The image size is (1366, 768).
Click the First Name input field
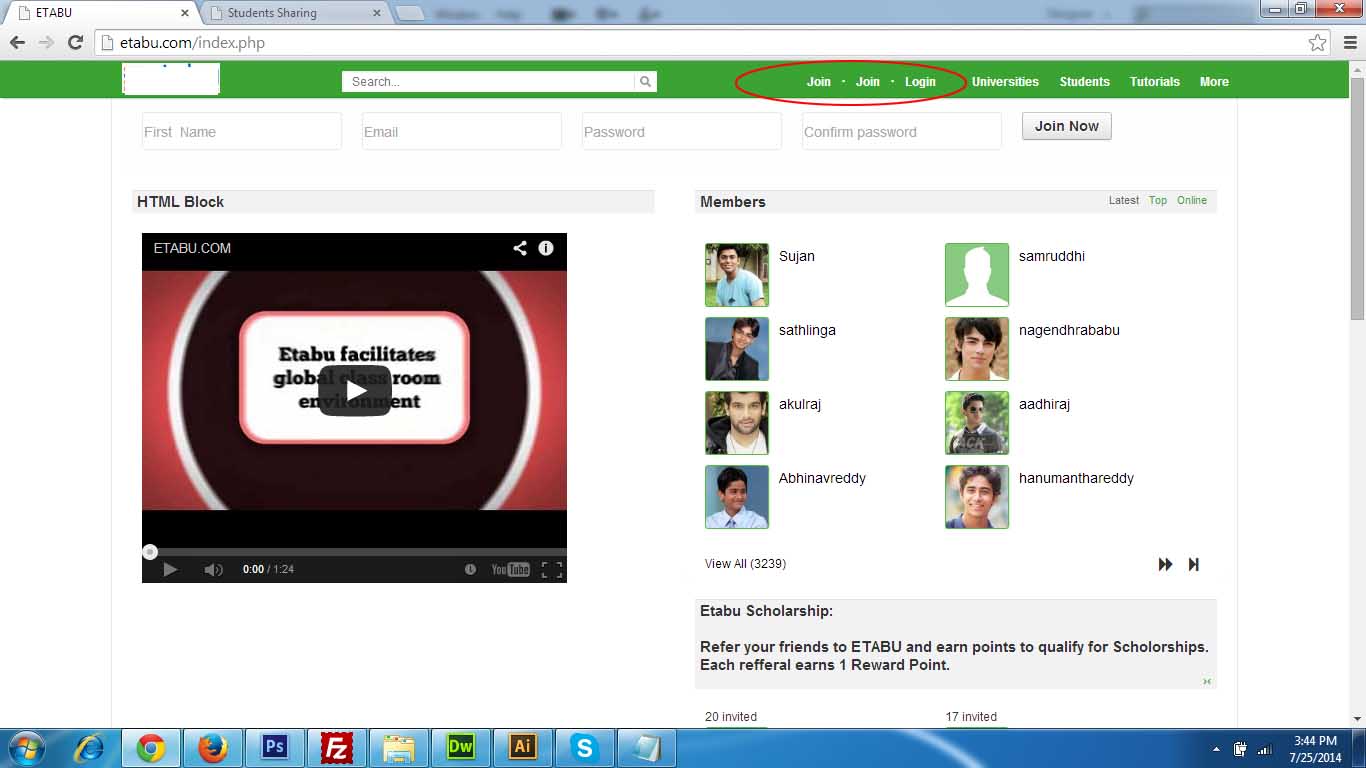point(242,132)
